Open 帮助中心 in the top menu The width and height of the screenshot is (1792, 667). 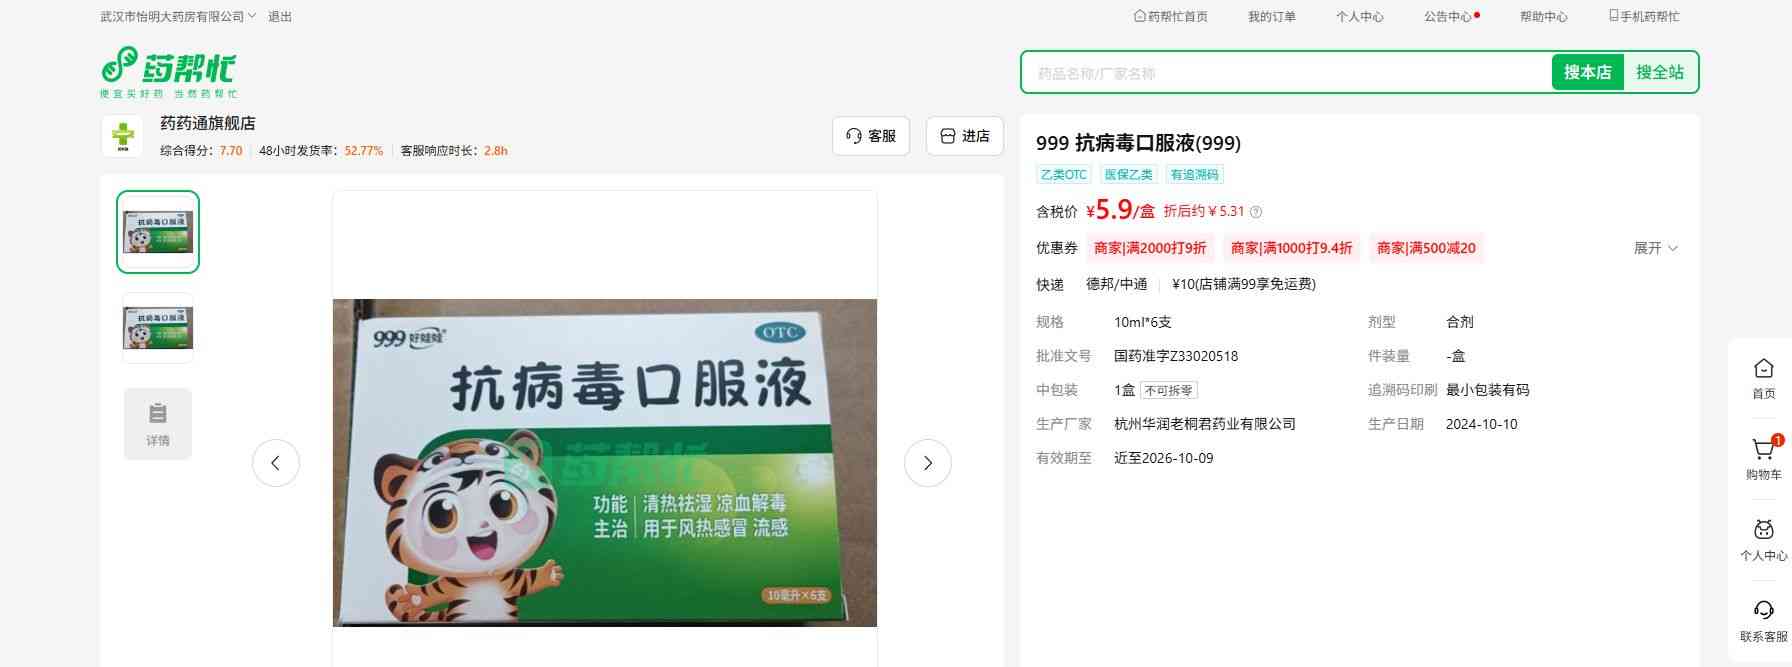pyautogui.click(x=1543, y=17)
